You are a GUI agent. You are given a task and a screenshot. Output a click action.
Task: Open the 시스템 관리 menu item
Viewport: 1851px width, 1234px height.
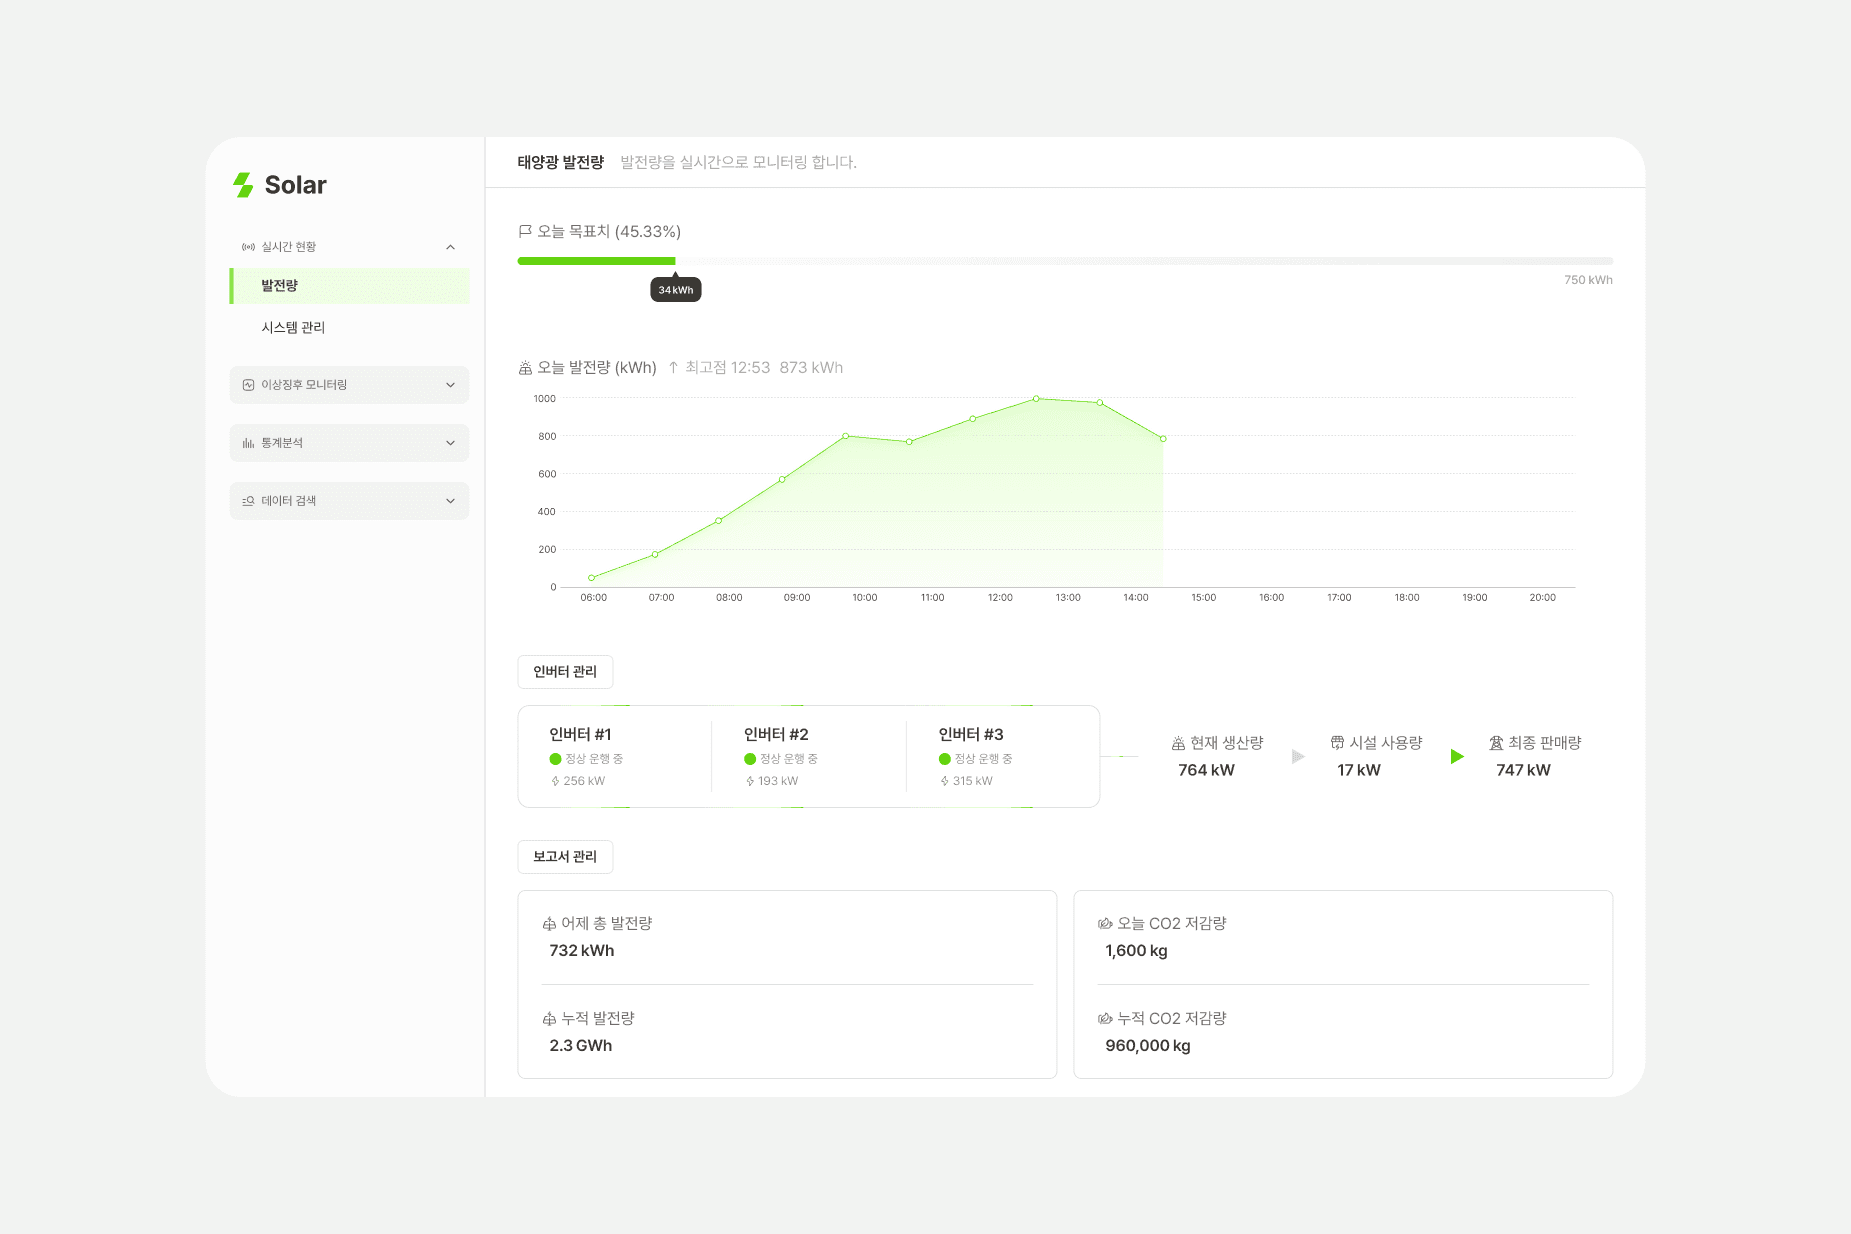(293, 328)
